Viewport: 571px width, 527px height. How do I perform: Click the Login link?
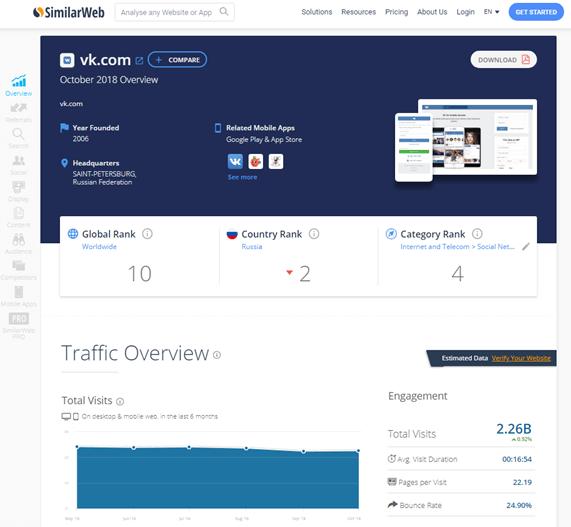pos(465,12)
